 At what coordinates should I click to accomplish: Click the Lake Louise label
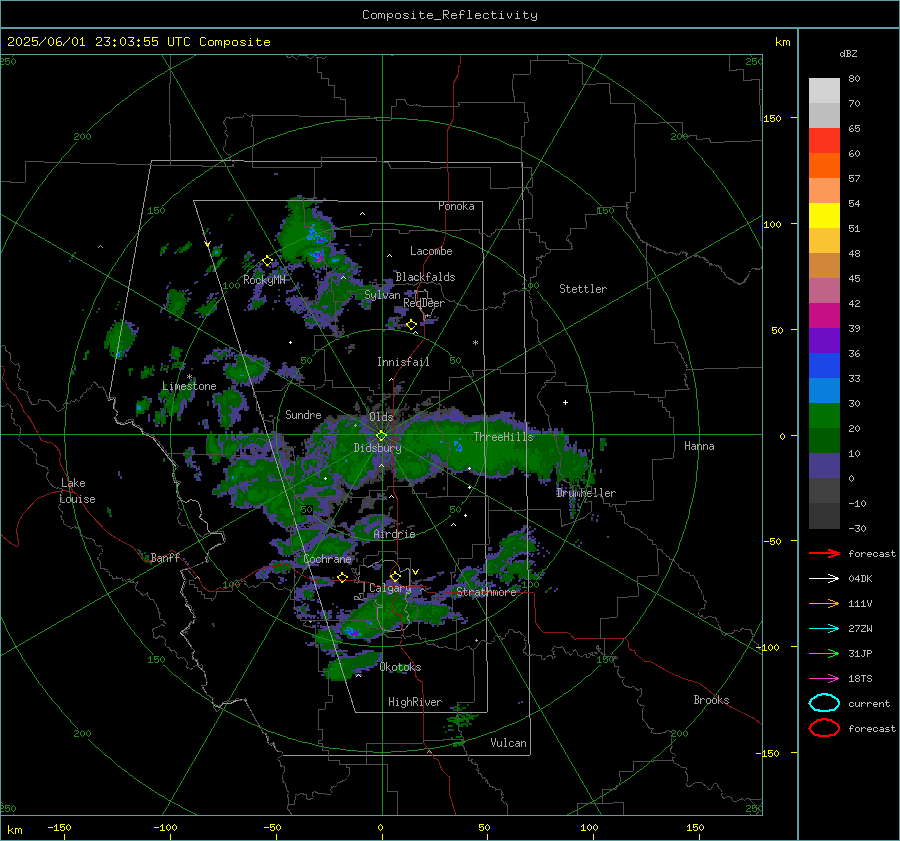77,491
